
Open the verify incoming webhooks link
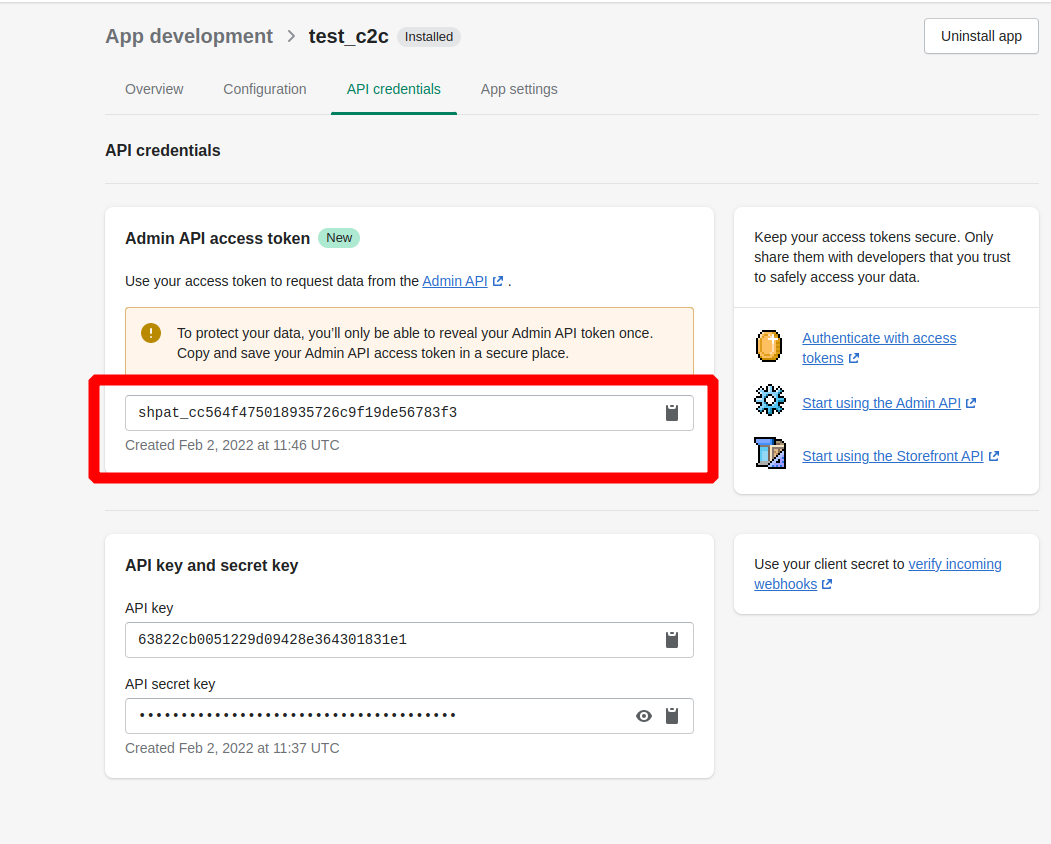pyautogui.click(x=954, y=564)
